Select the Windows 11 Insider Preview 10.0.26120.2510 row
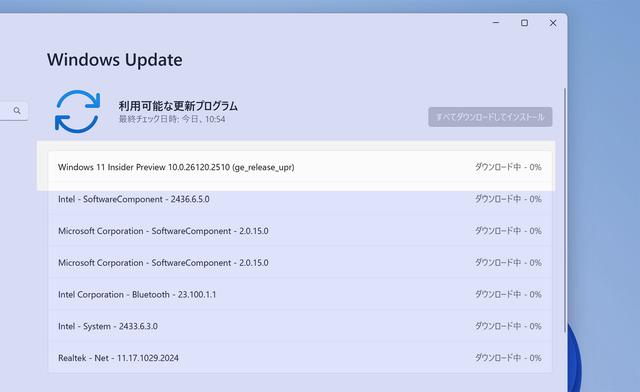The image size is (640, 392). click(x=300, y=167)
